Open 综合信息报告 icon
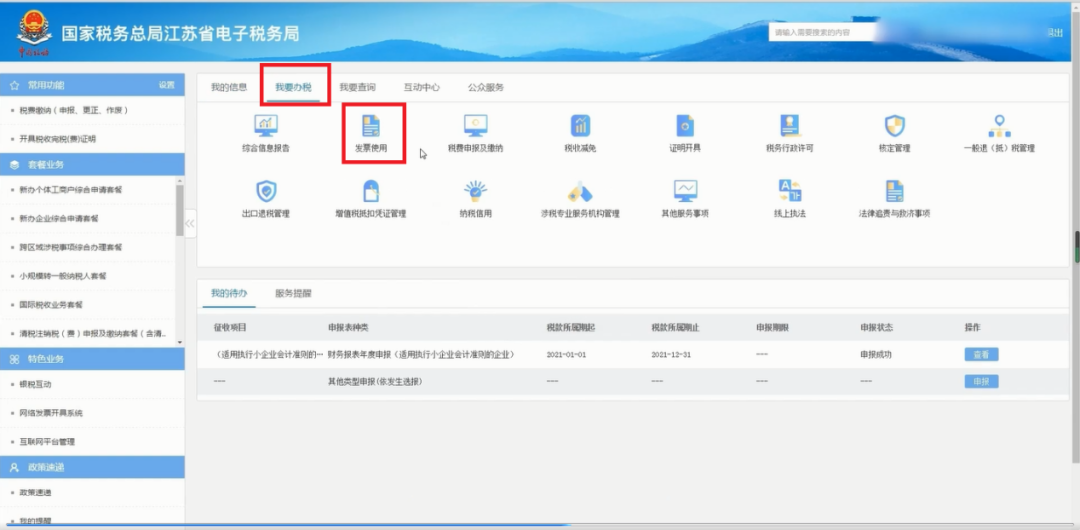1080x530 pixels. coord(265,125)
